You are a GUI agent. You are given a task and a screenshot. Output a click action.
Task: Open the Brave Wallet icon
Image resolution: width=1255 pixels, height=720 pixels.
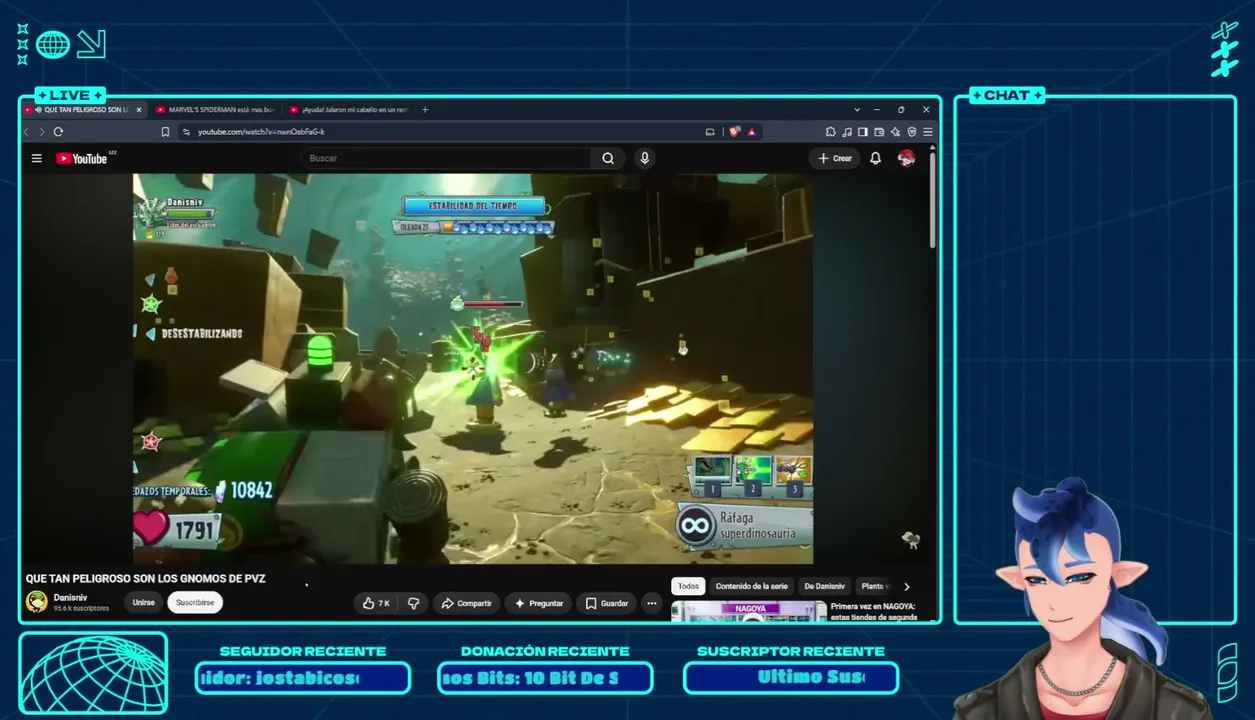879,132
